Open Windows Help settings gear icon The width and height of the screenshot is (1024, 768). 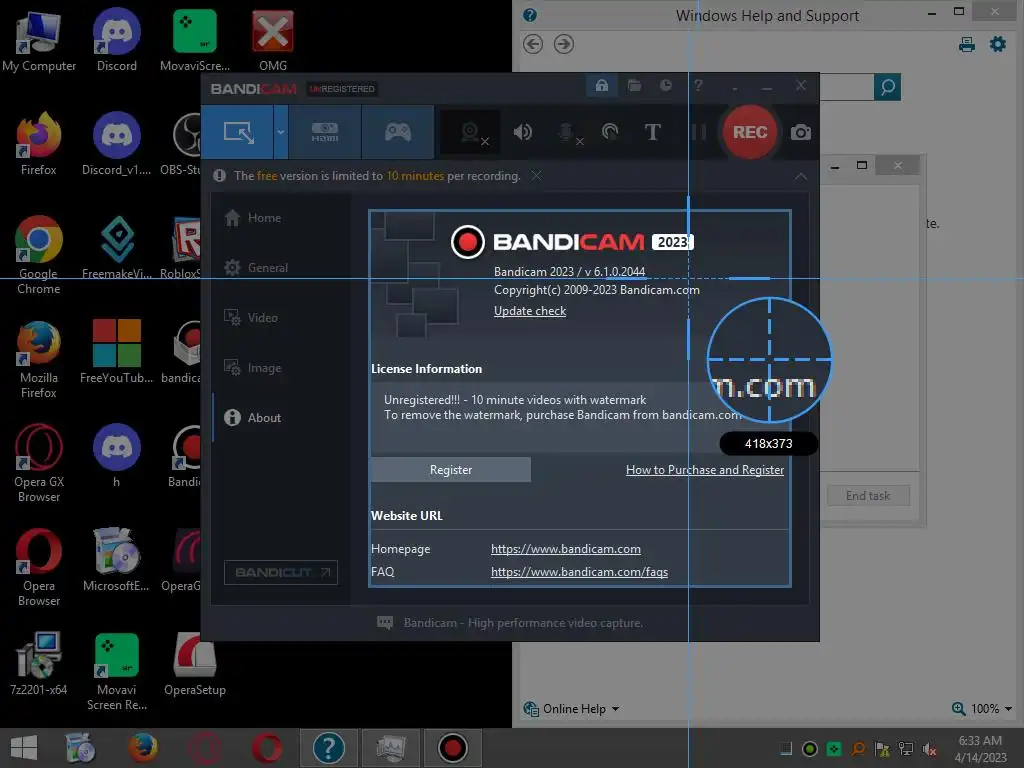tap(997, 44)
